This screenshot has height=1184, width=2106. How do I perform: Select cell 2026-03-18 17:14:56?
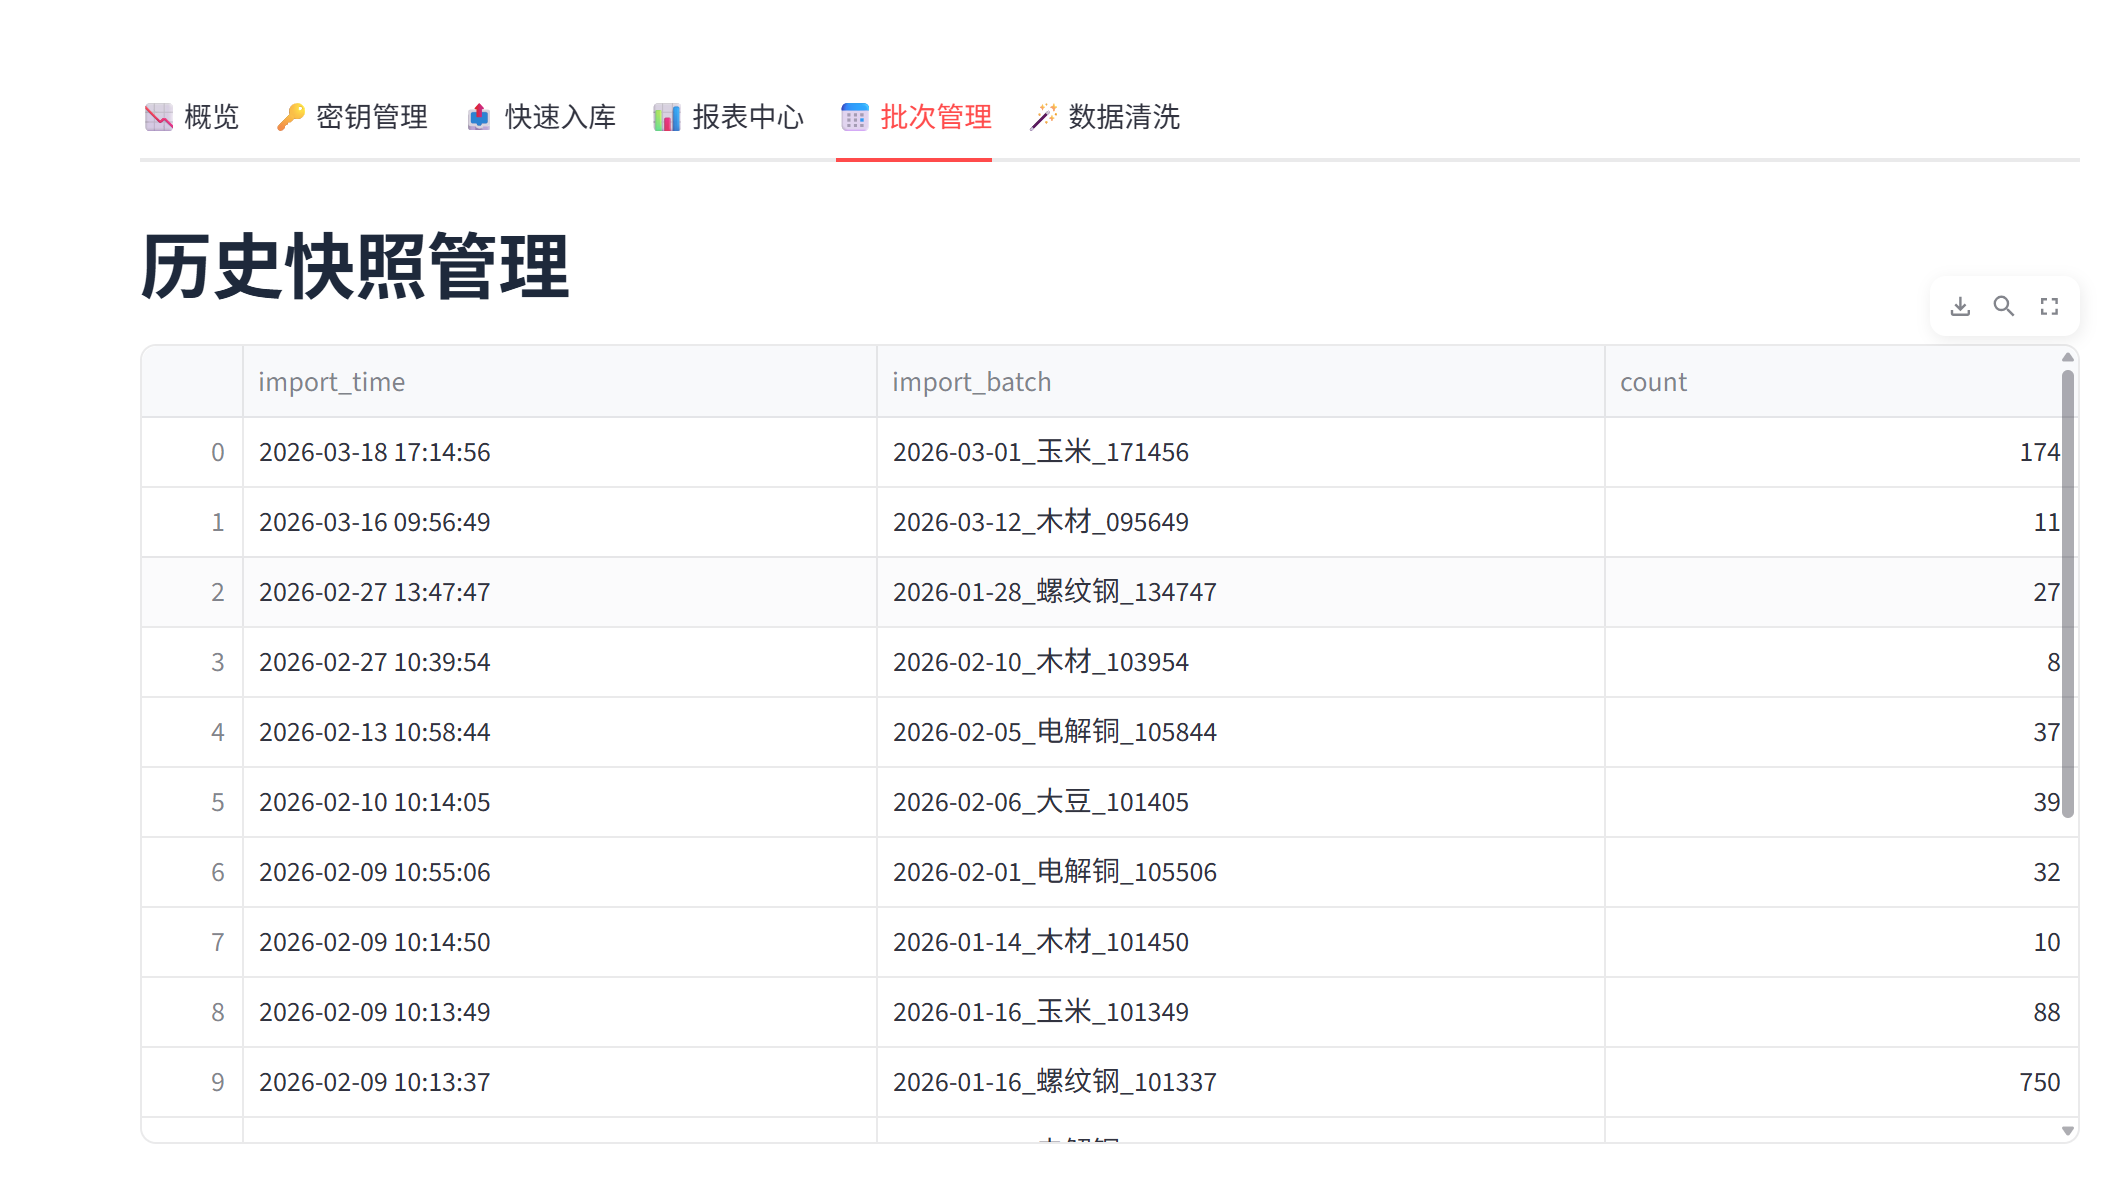[x=560, y=452]
